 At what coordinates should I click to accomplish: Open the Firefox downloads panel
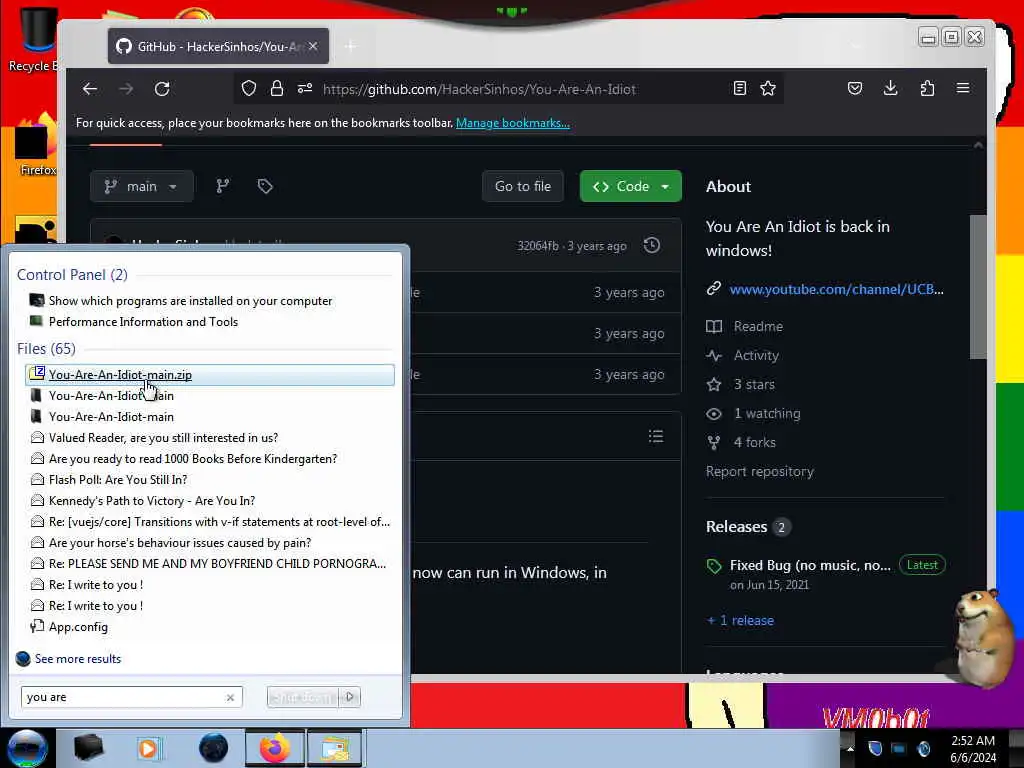[891, 89]
